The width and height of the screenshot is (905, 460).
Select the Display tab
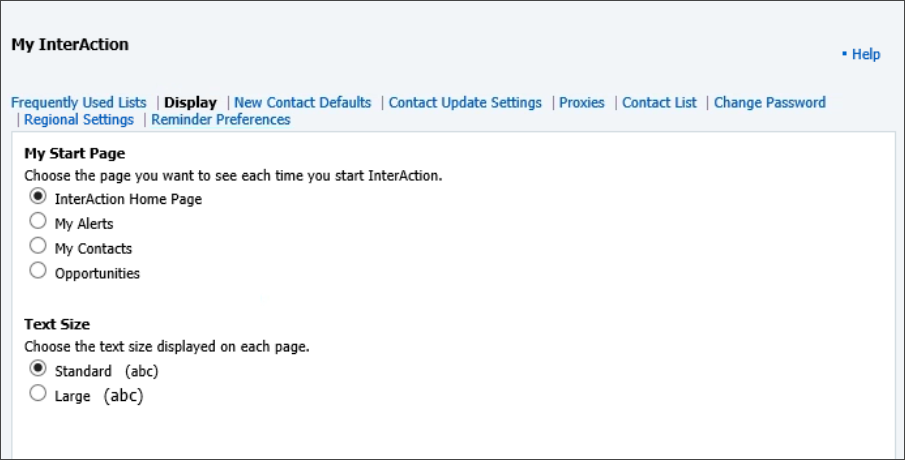click(190, 103)
